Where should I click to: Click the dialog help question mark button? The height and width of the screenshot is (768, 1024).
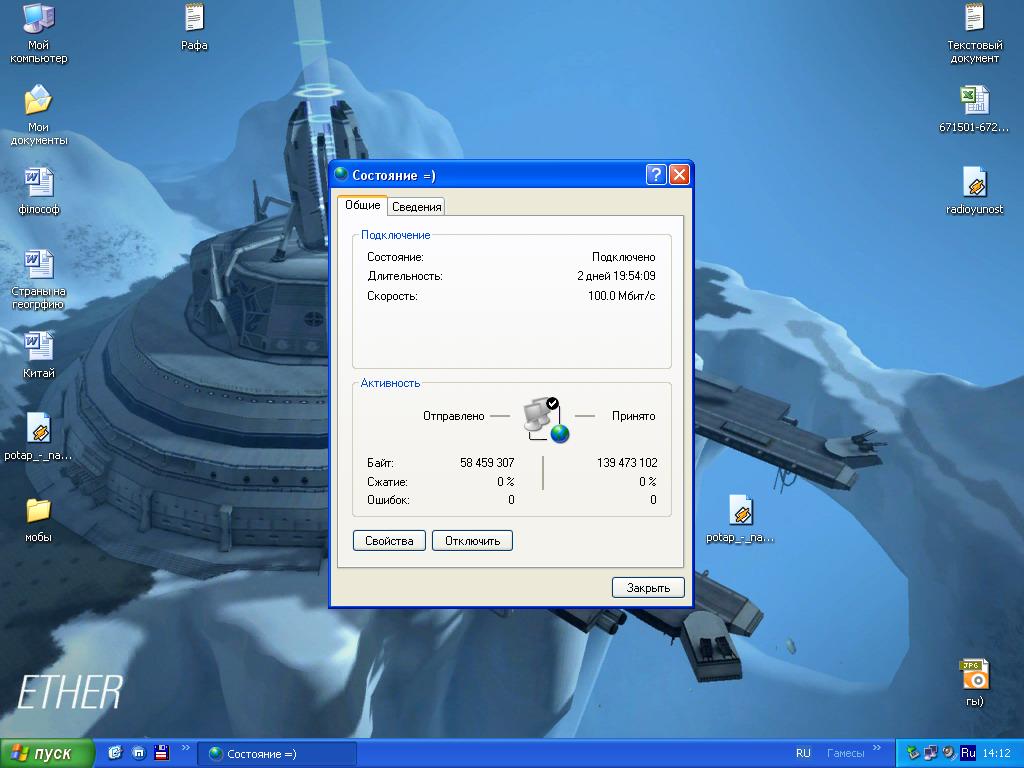656,174
